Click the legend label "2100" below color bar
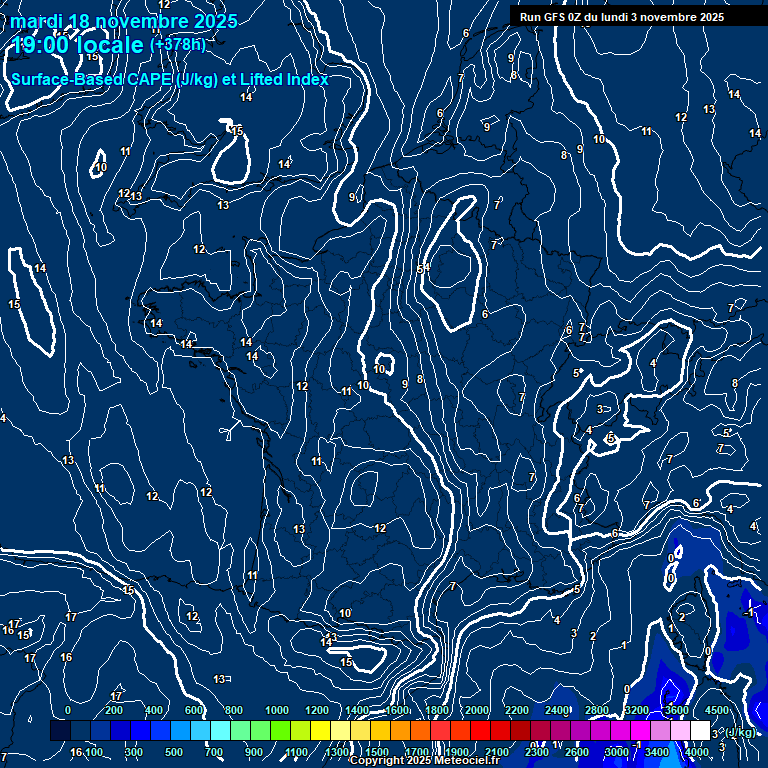Image resolution: width=768 pixels, height=768 pixels. tap(497, 752)
